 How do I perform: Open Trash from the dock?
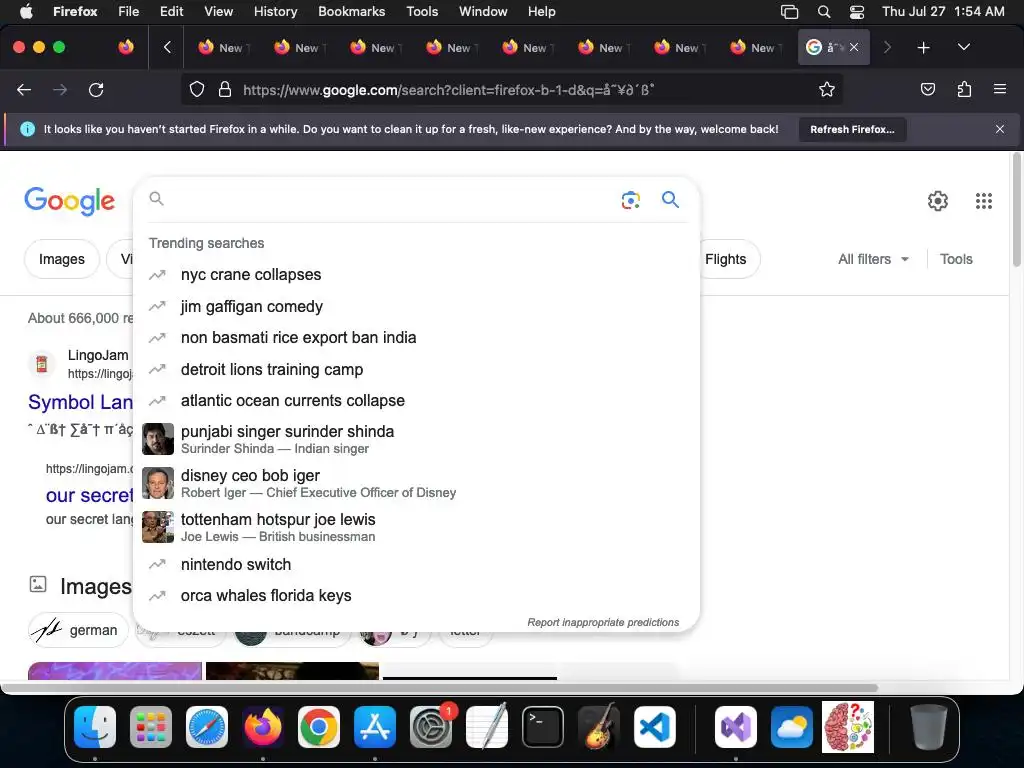tap(929, 727)
